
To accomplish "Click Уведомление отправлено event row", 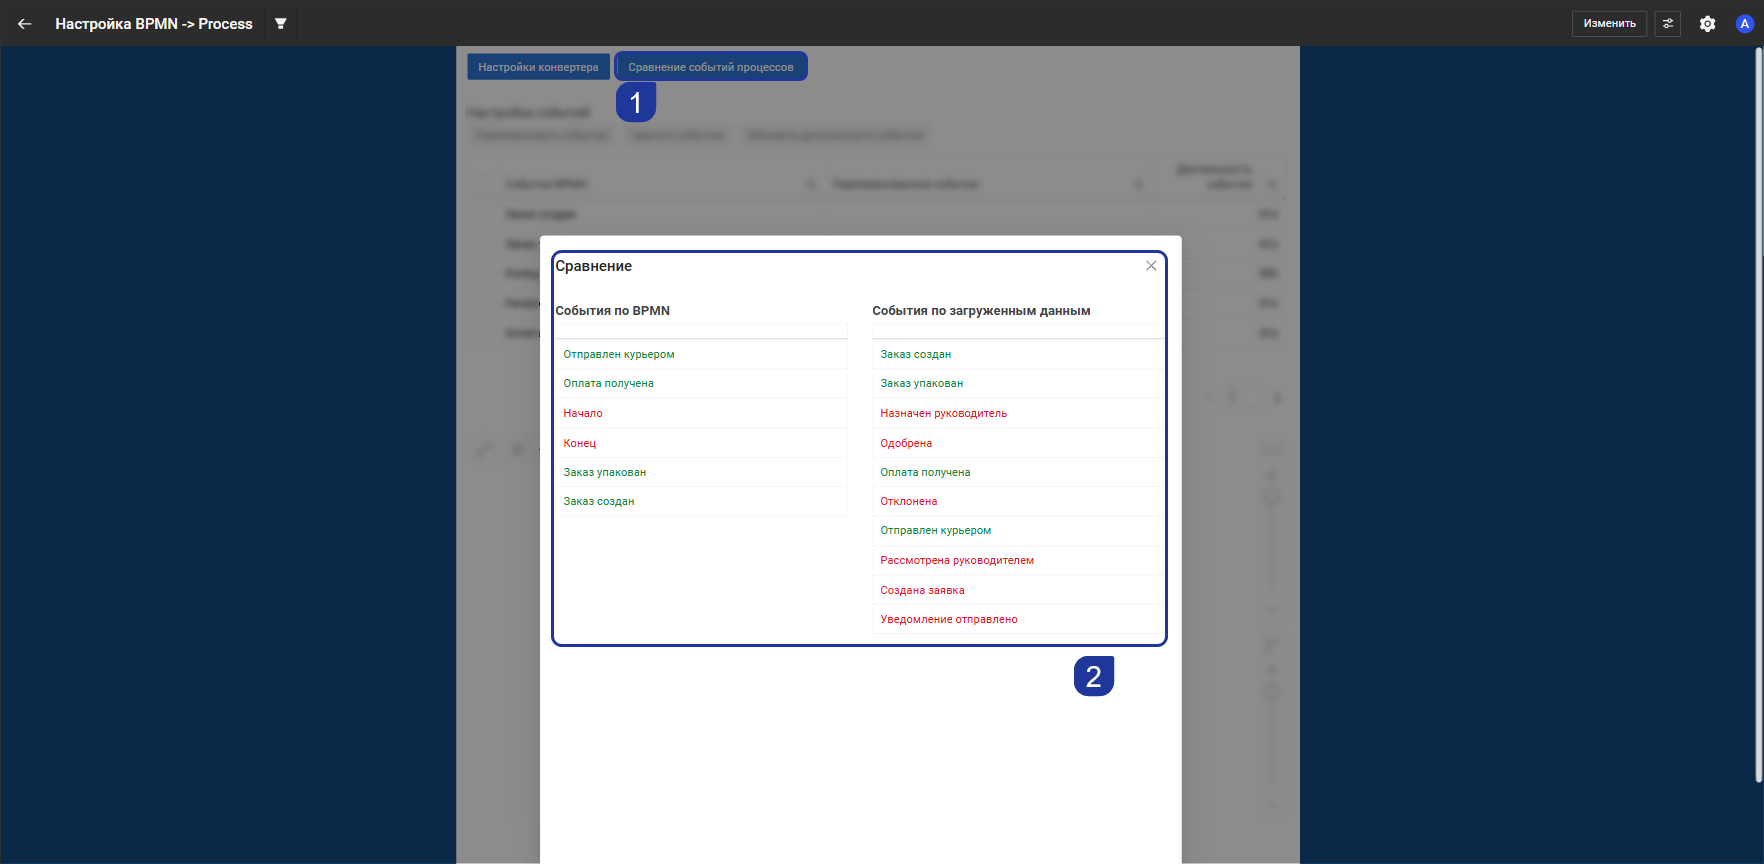I will click(948, 620).
